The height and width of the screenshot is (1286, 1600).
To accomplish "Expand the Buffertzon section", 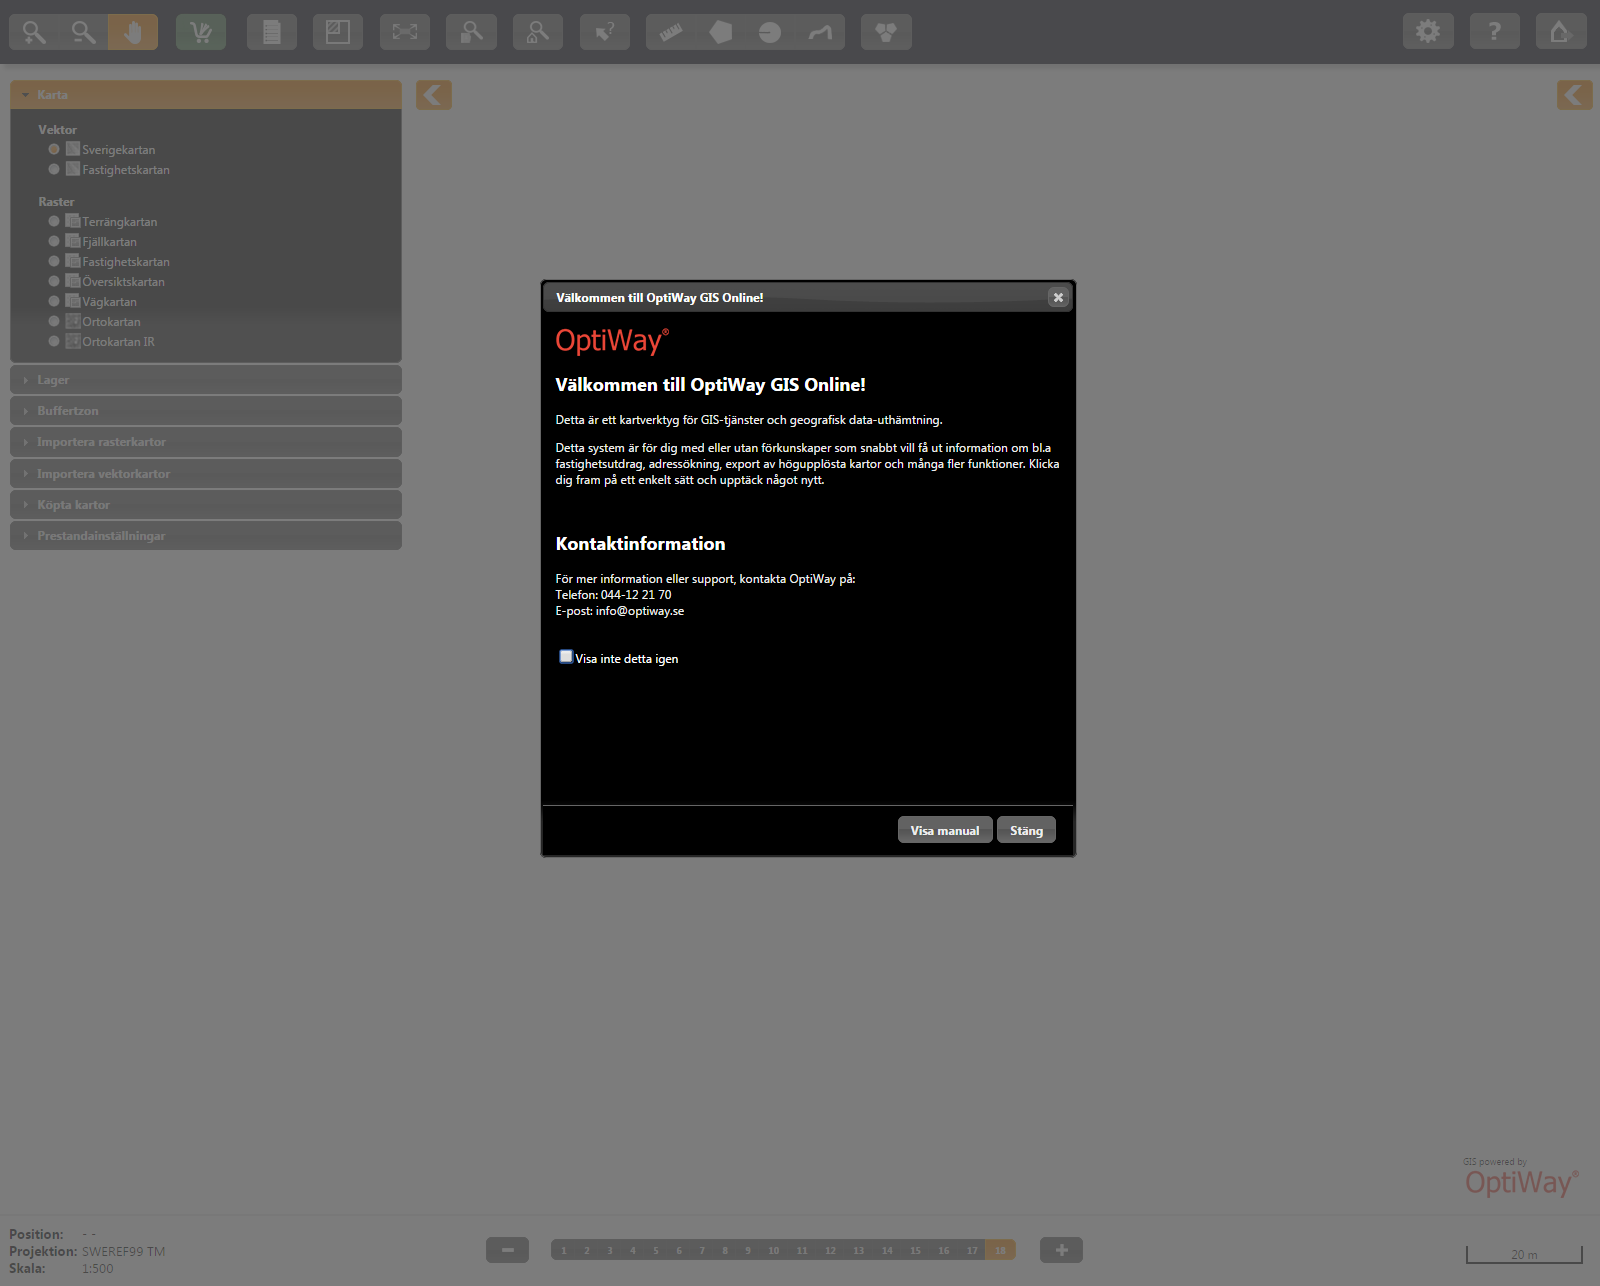I will [x=206, y=411].
